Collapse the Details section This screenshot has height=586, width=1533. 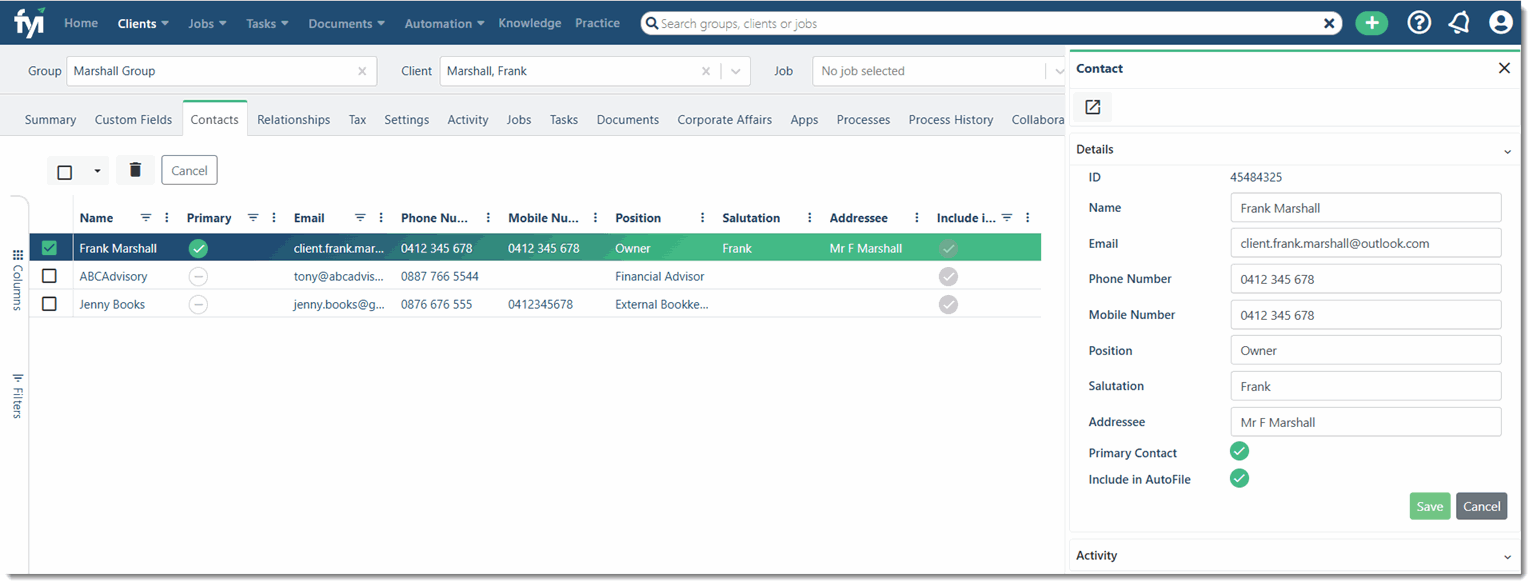point(1507,151)
